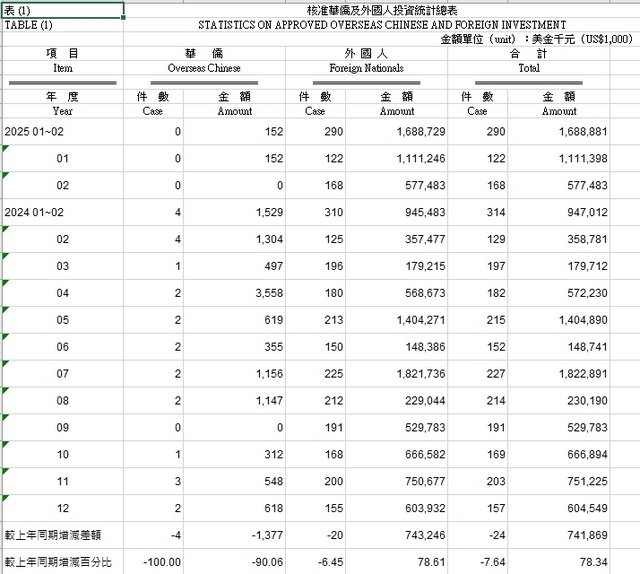640x574 pixels.
Task: Click the cell with '666,582'
Action: click(x=397, y=454)
